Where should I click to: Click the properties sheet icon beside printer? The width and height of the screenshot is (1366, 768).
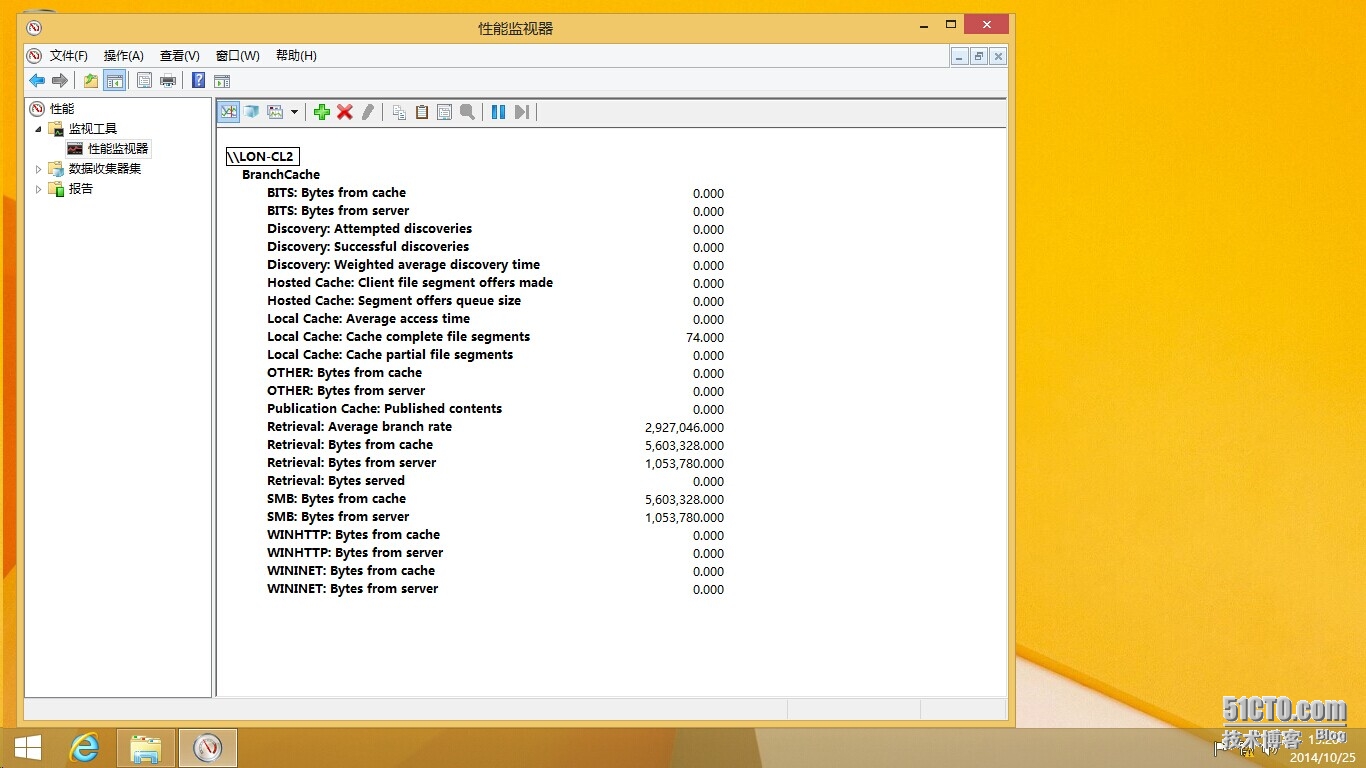pyautogui.click(x=144, y=81)
